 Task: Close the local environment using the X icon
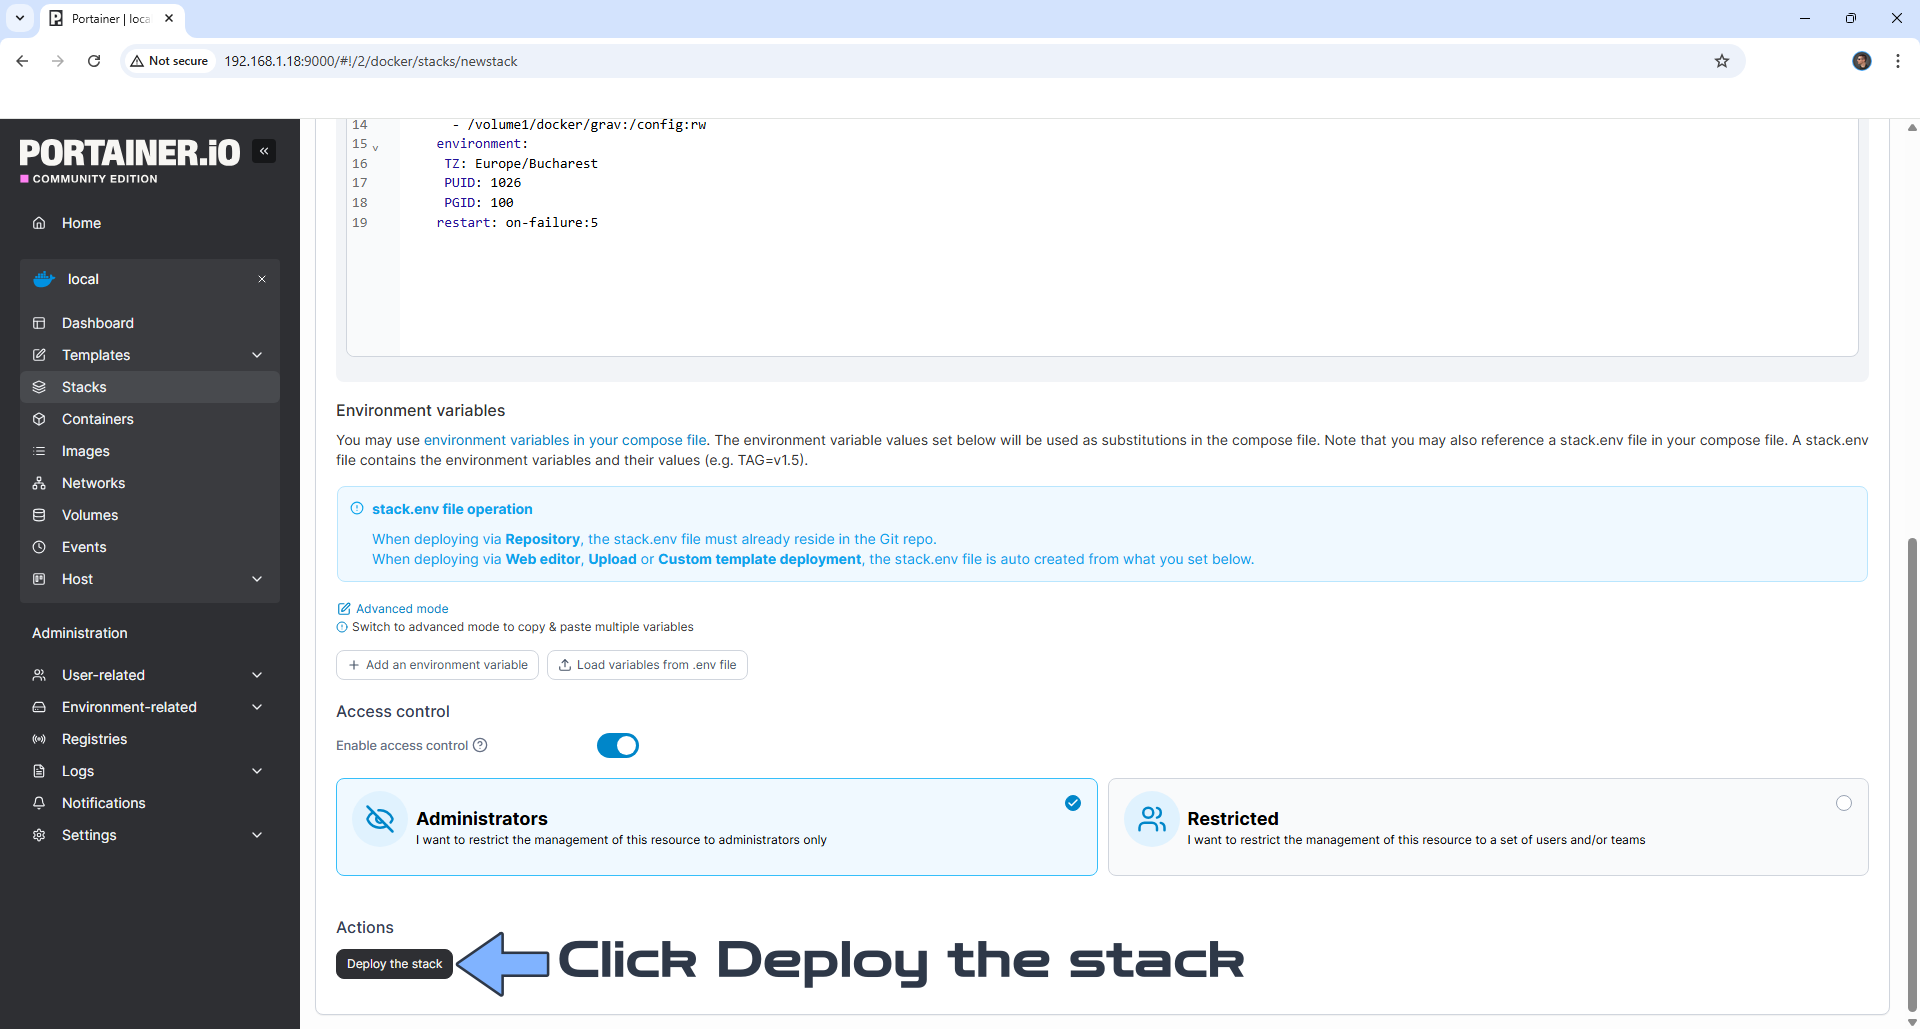pyautogui.click(x=262, y=279)
